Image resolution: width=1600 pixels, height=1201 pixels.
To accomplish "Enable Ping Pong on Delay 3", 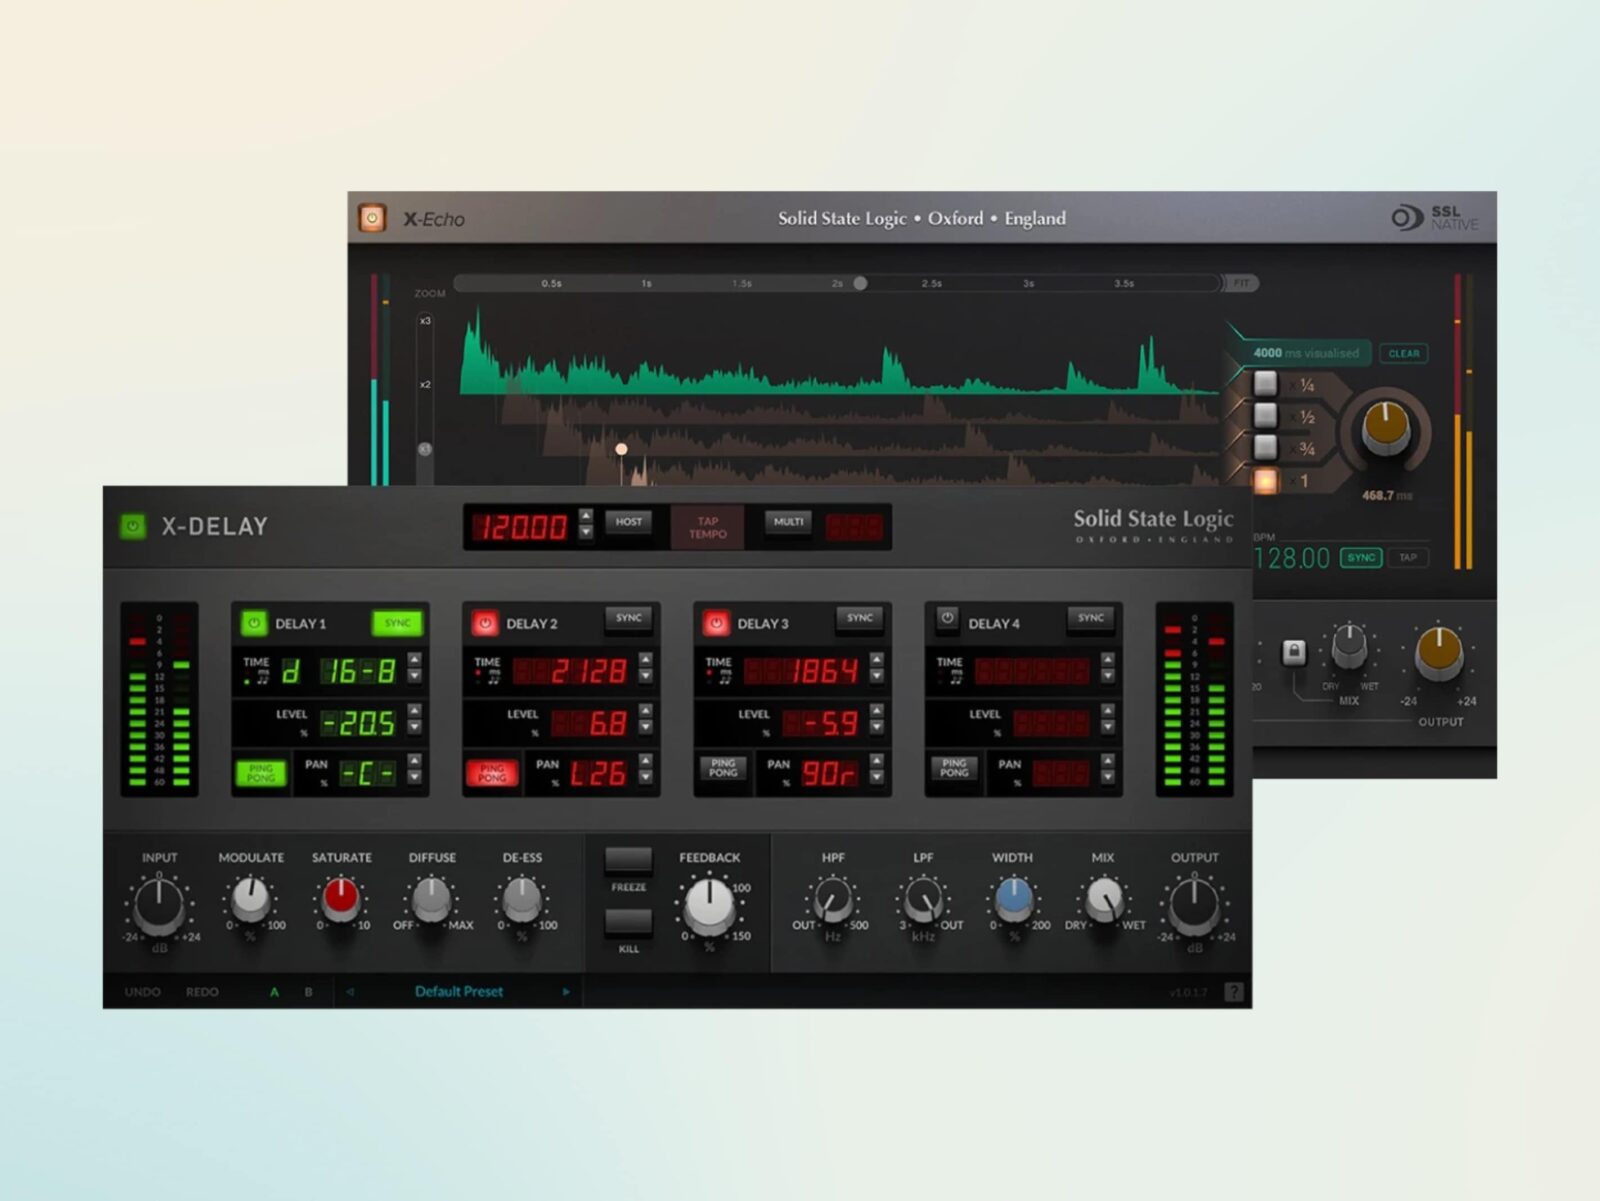I will tap(723, 770).
